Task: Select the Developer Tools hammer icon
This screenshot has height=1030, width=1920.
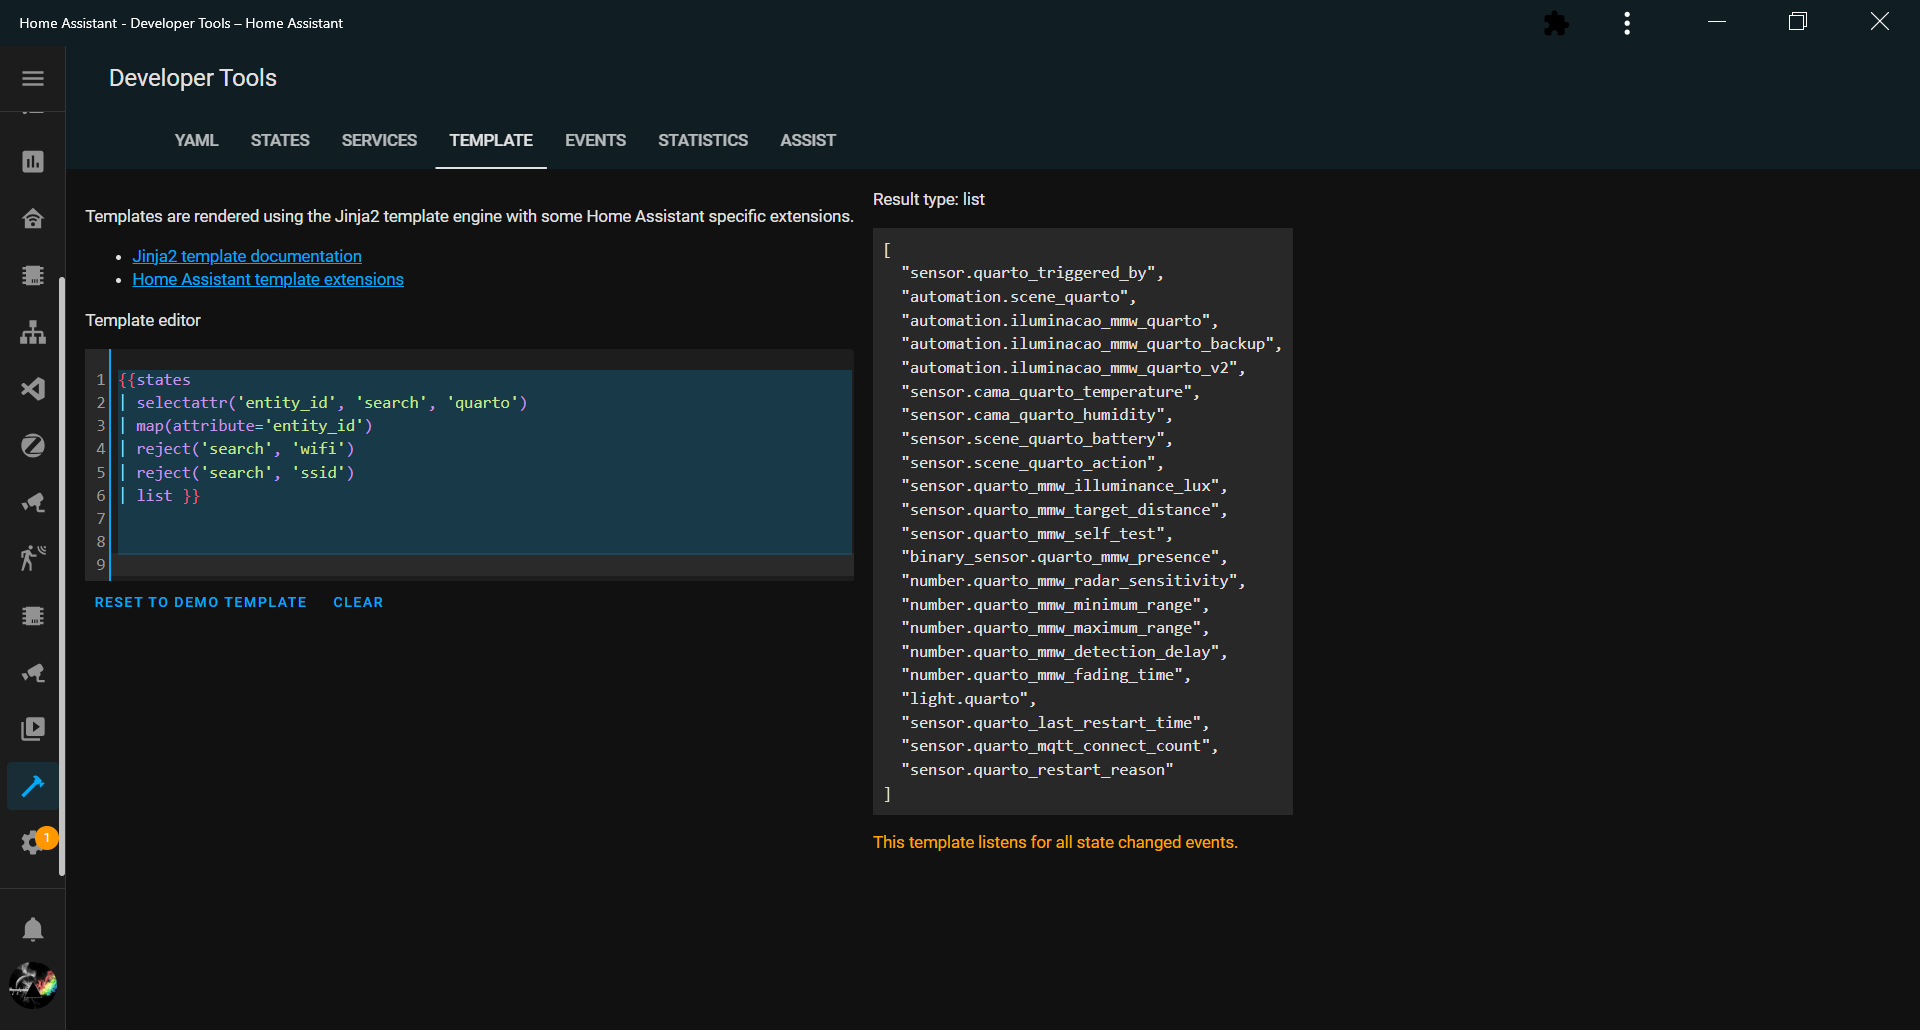Action: tap(33, 786)
